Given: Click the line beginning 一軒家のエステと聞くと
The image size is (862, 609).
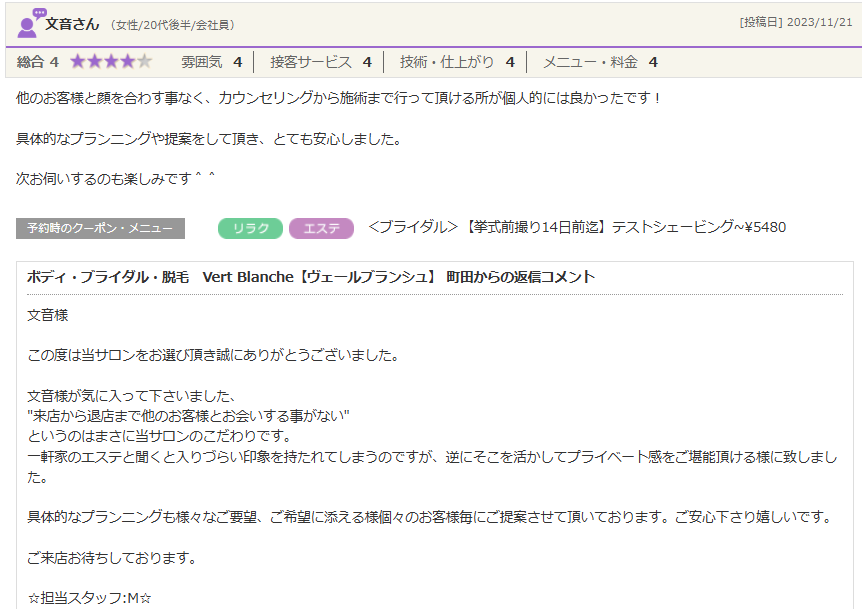Looking at the screenshot, I should [x=432, y=467].
